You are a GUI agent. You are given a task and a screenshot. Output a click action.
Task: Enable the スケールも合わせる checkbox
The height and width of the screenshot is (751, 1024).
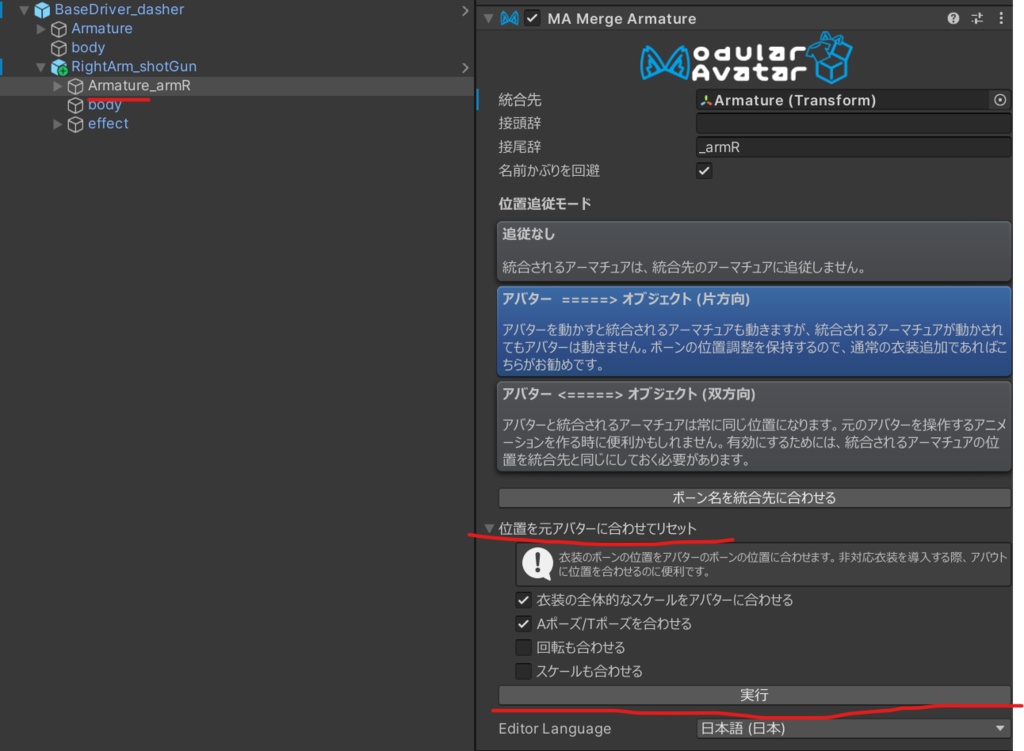523,671
